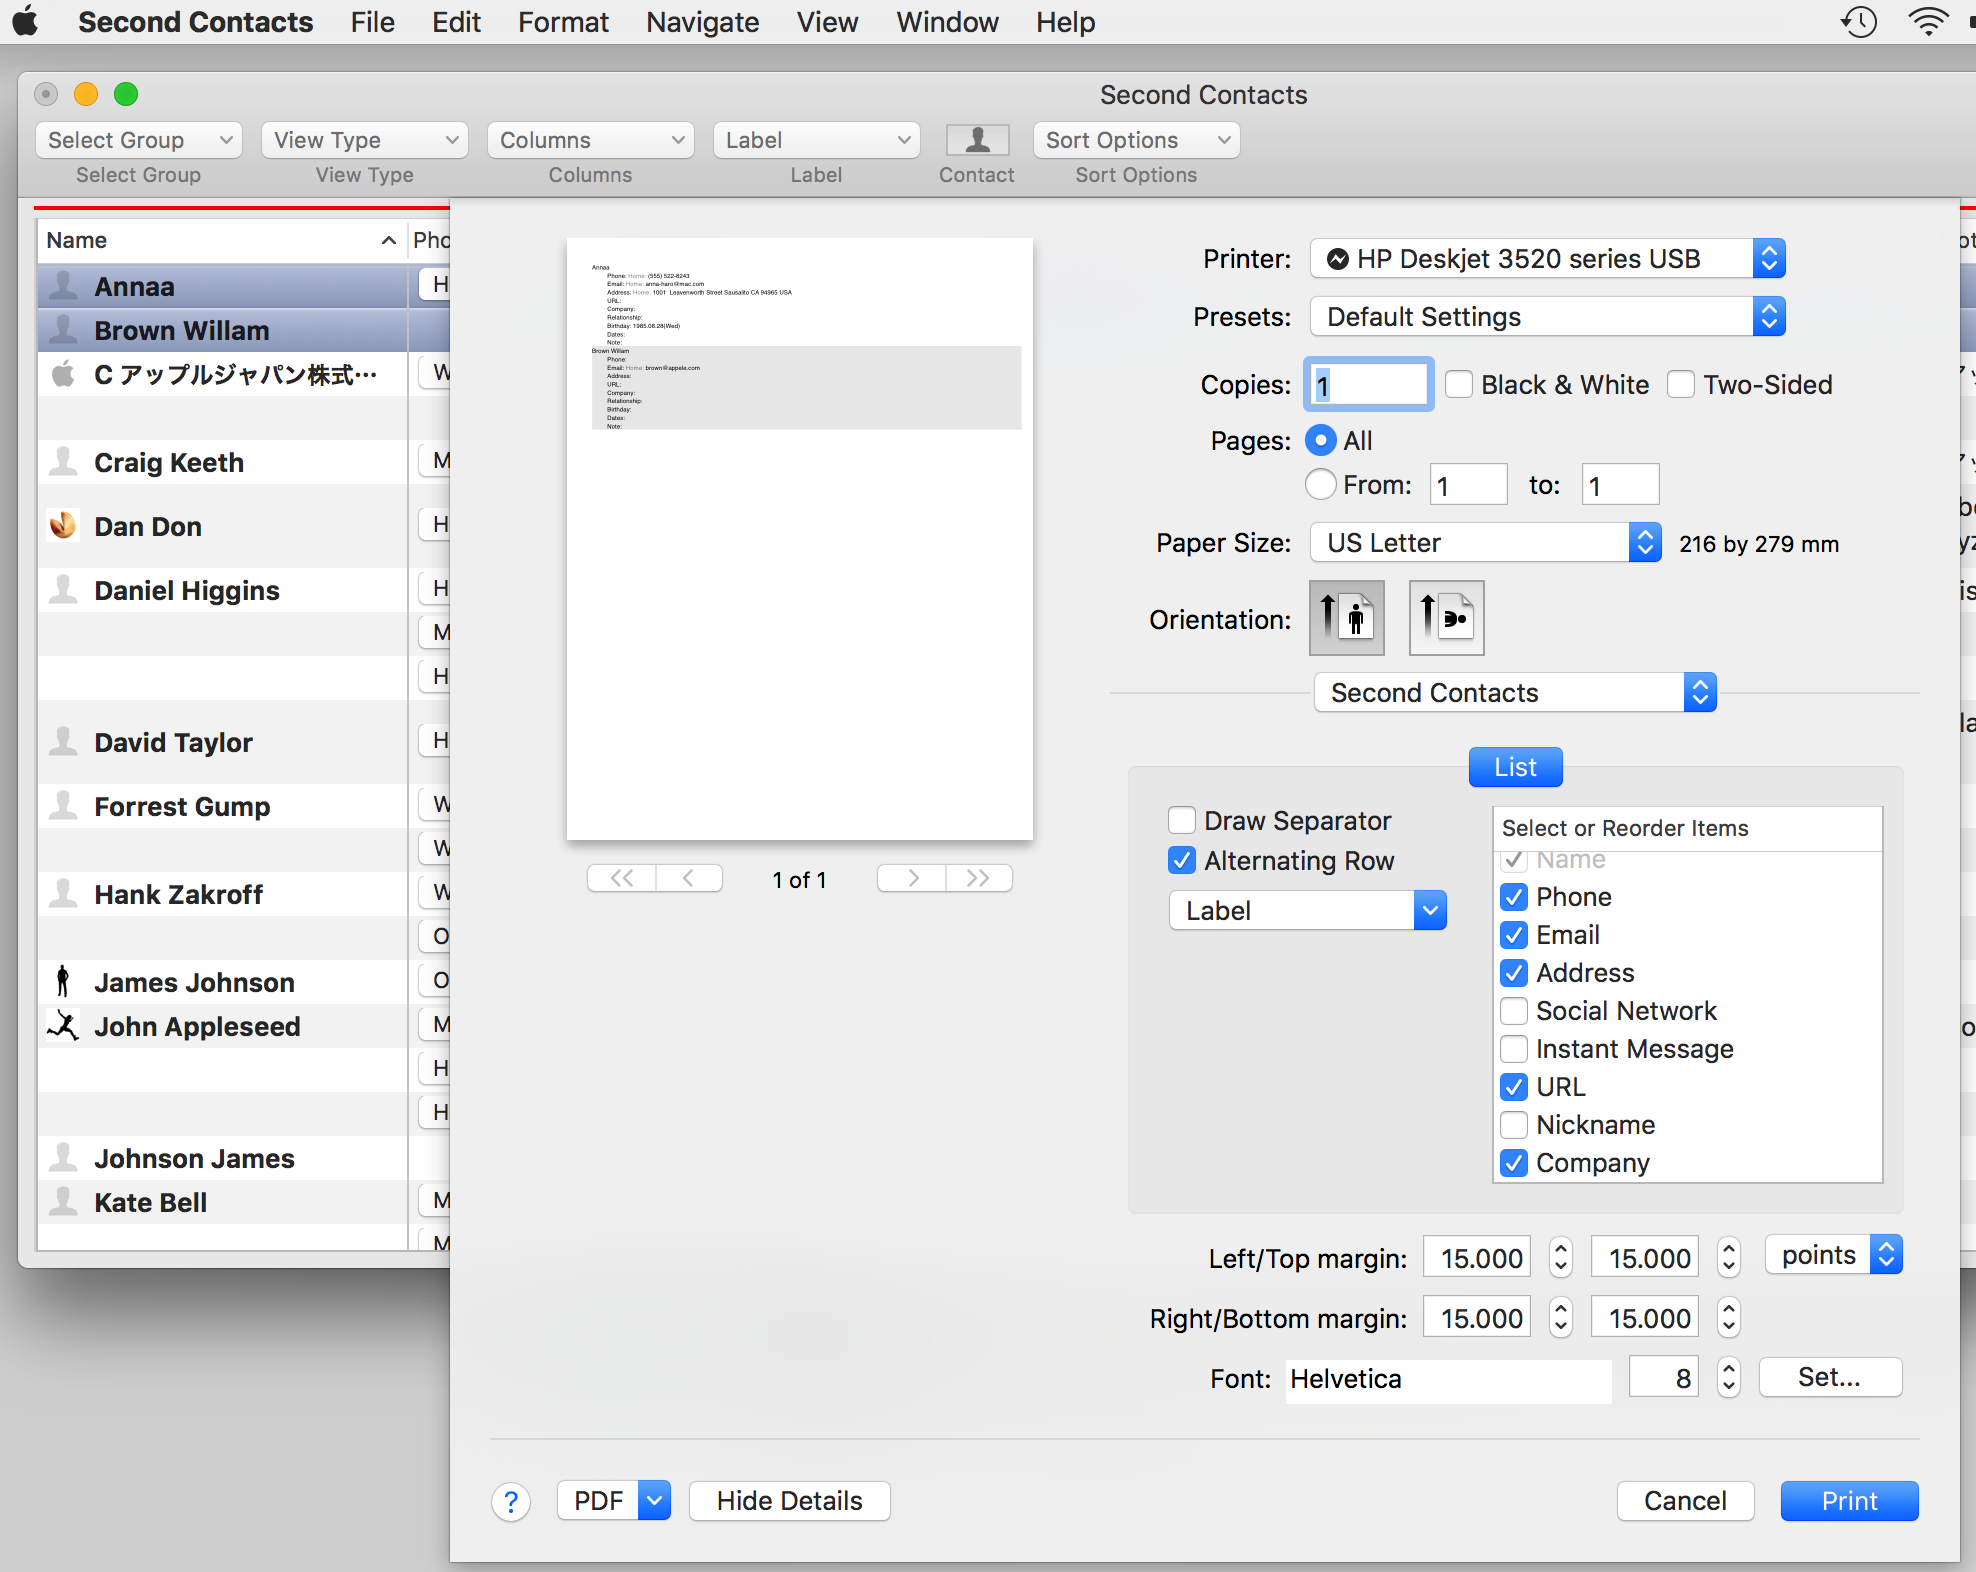
Task: Open the Wi-Fi status menu
Action: [1928, 22]
